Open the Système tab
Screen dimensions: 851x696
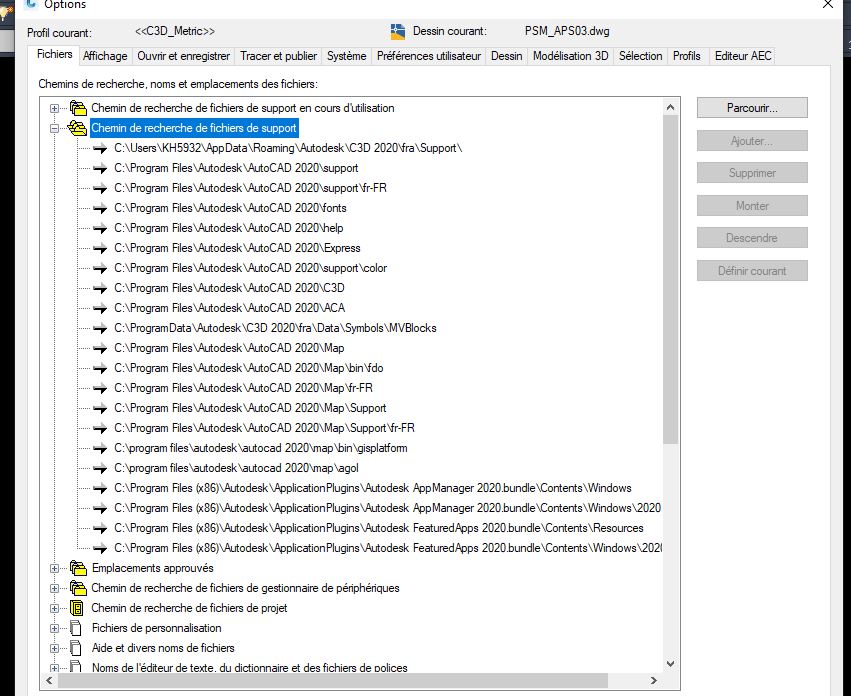346,56
